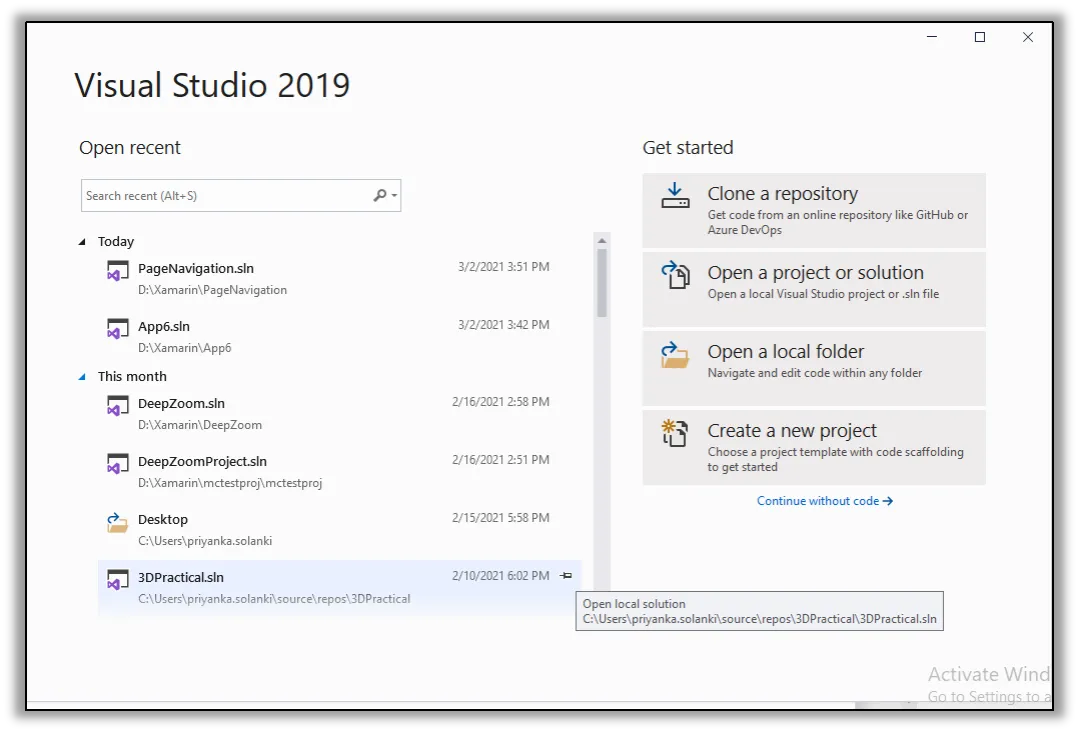Pin 3DPractical.sln using the pin icon
This screenshot has height=733, width=1079.
pyautogui.click(x=566, y=575)
